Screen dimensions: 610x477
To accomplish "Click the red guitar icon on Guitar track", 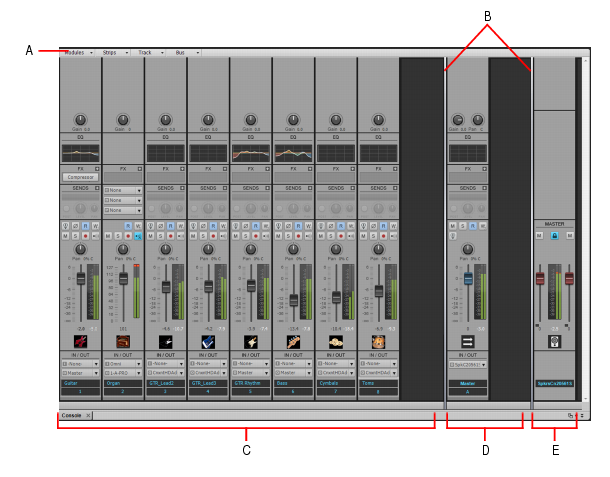I will [80, 342].
